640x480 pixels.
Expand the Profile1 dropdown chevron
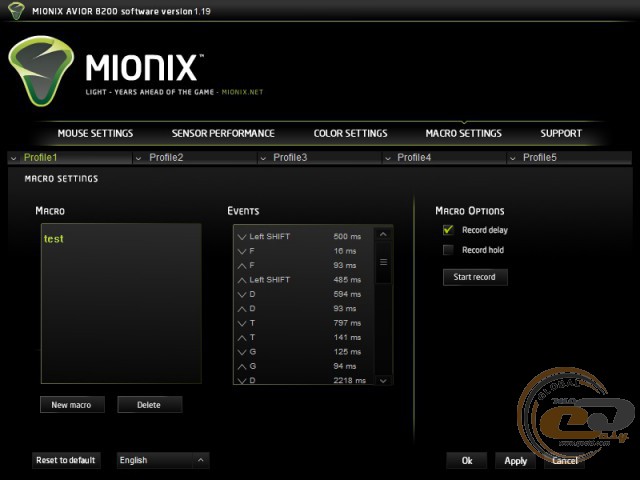(13, 158)
